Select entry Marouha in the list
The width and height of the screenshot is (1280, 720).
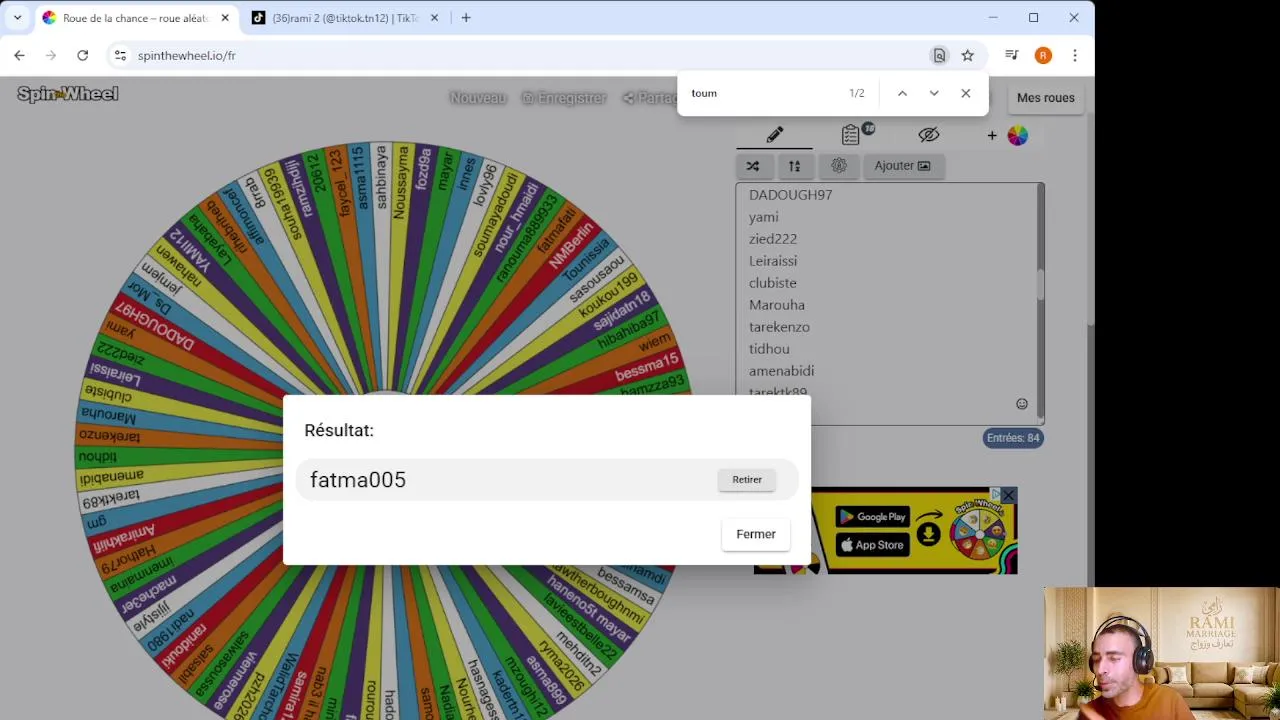[777, 305]
